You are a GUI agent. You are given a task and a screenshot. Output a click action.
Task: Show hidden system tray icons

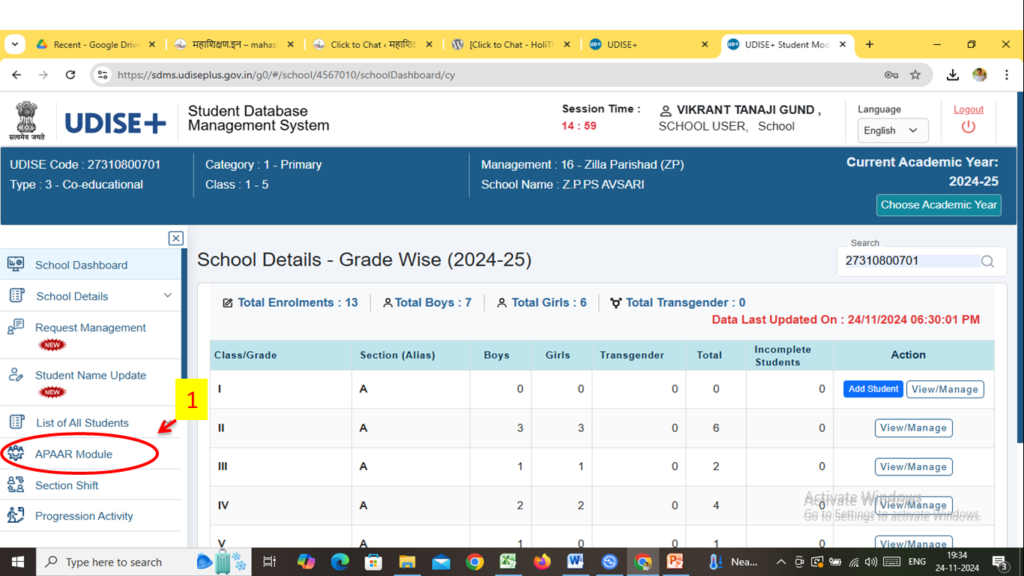781,562
